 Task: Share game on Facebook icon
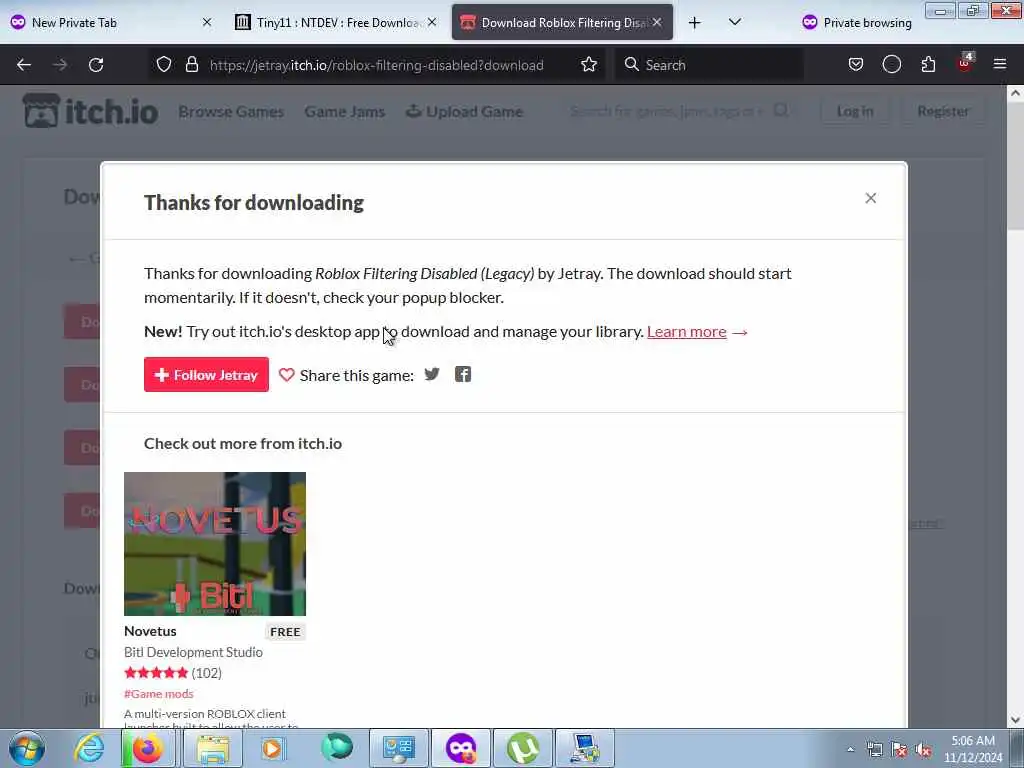point(462,374)
